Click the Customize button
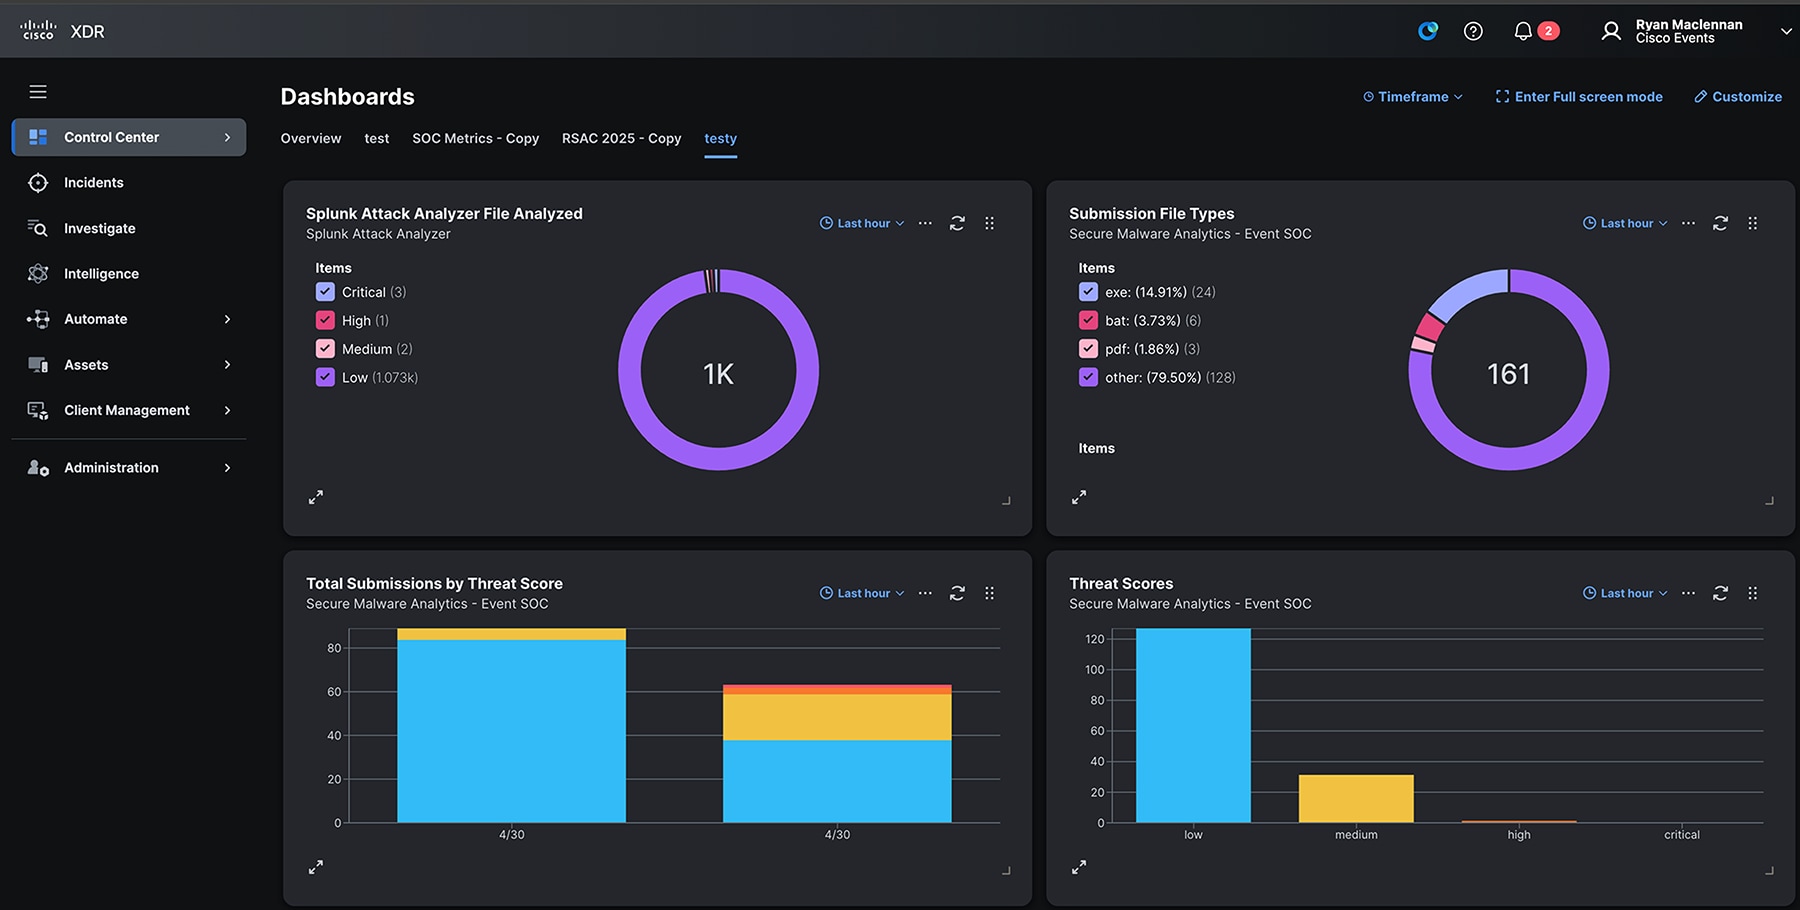1800x910 pixels. 1738,97
